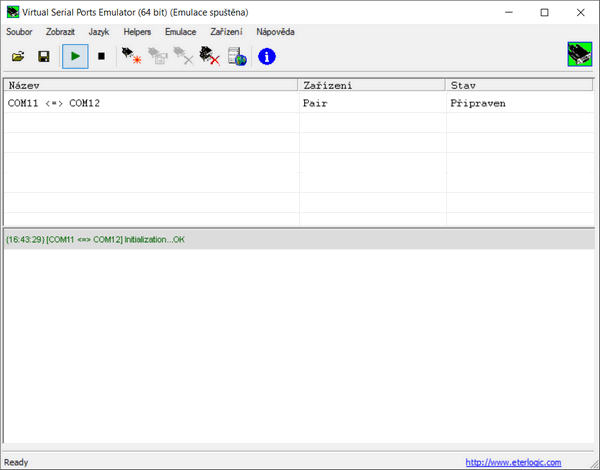Click the Stav column header

click(x=520, y=85)
